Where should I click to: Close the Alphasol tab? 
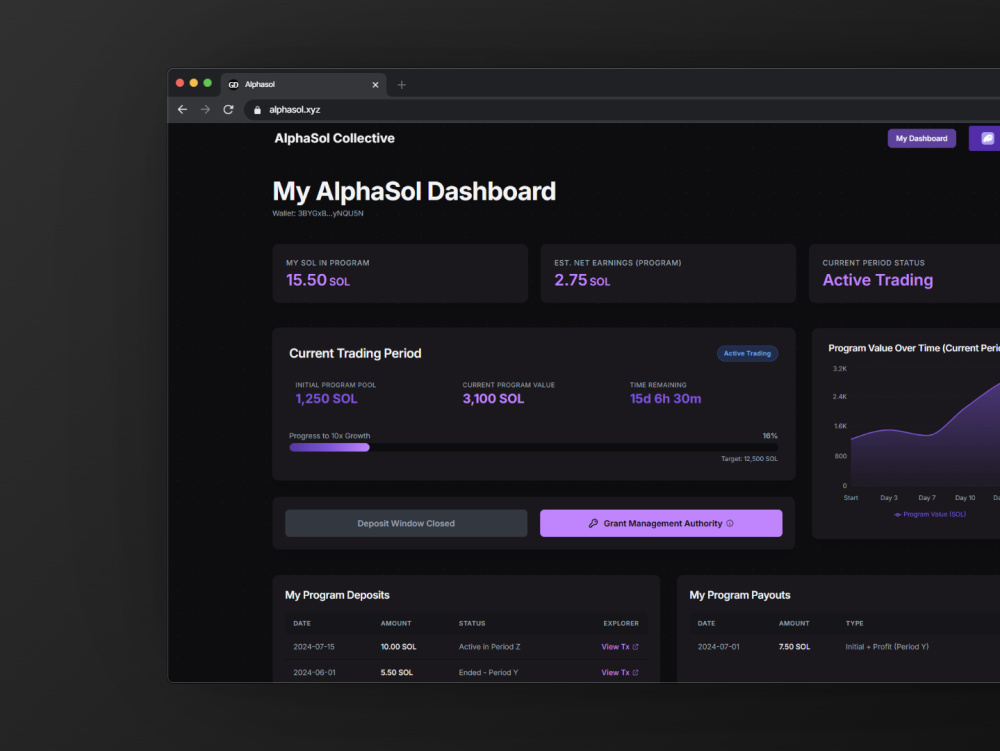(x=375, y=85)
